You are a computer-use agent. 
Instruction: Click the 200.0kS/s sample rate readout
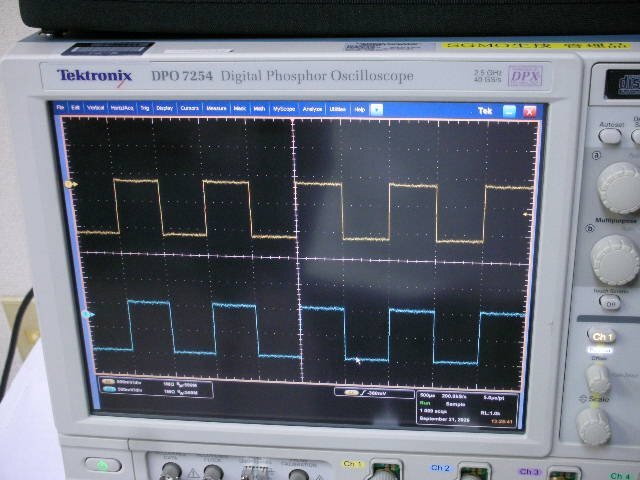454,396
